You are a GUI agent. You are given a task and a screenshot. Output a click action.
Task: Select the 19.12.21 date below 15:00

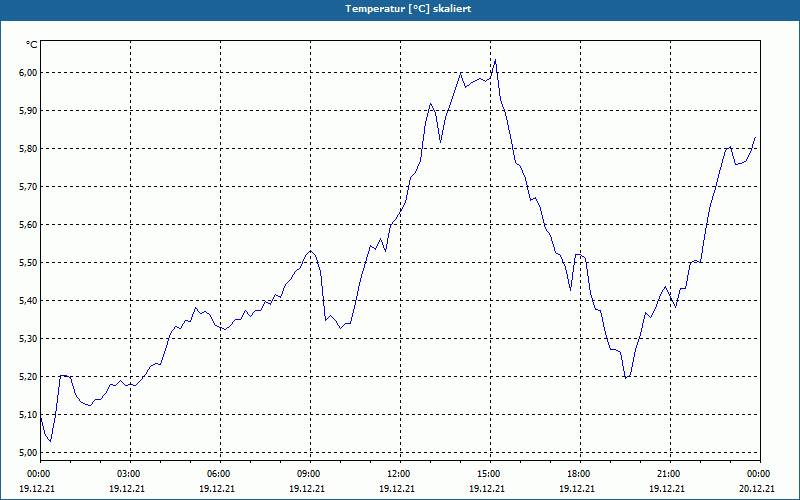coord(487,488)
